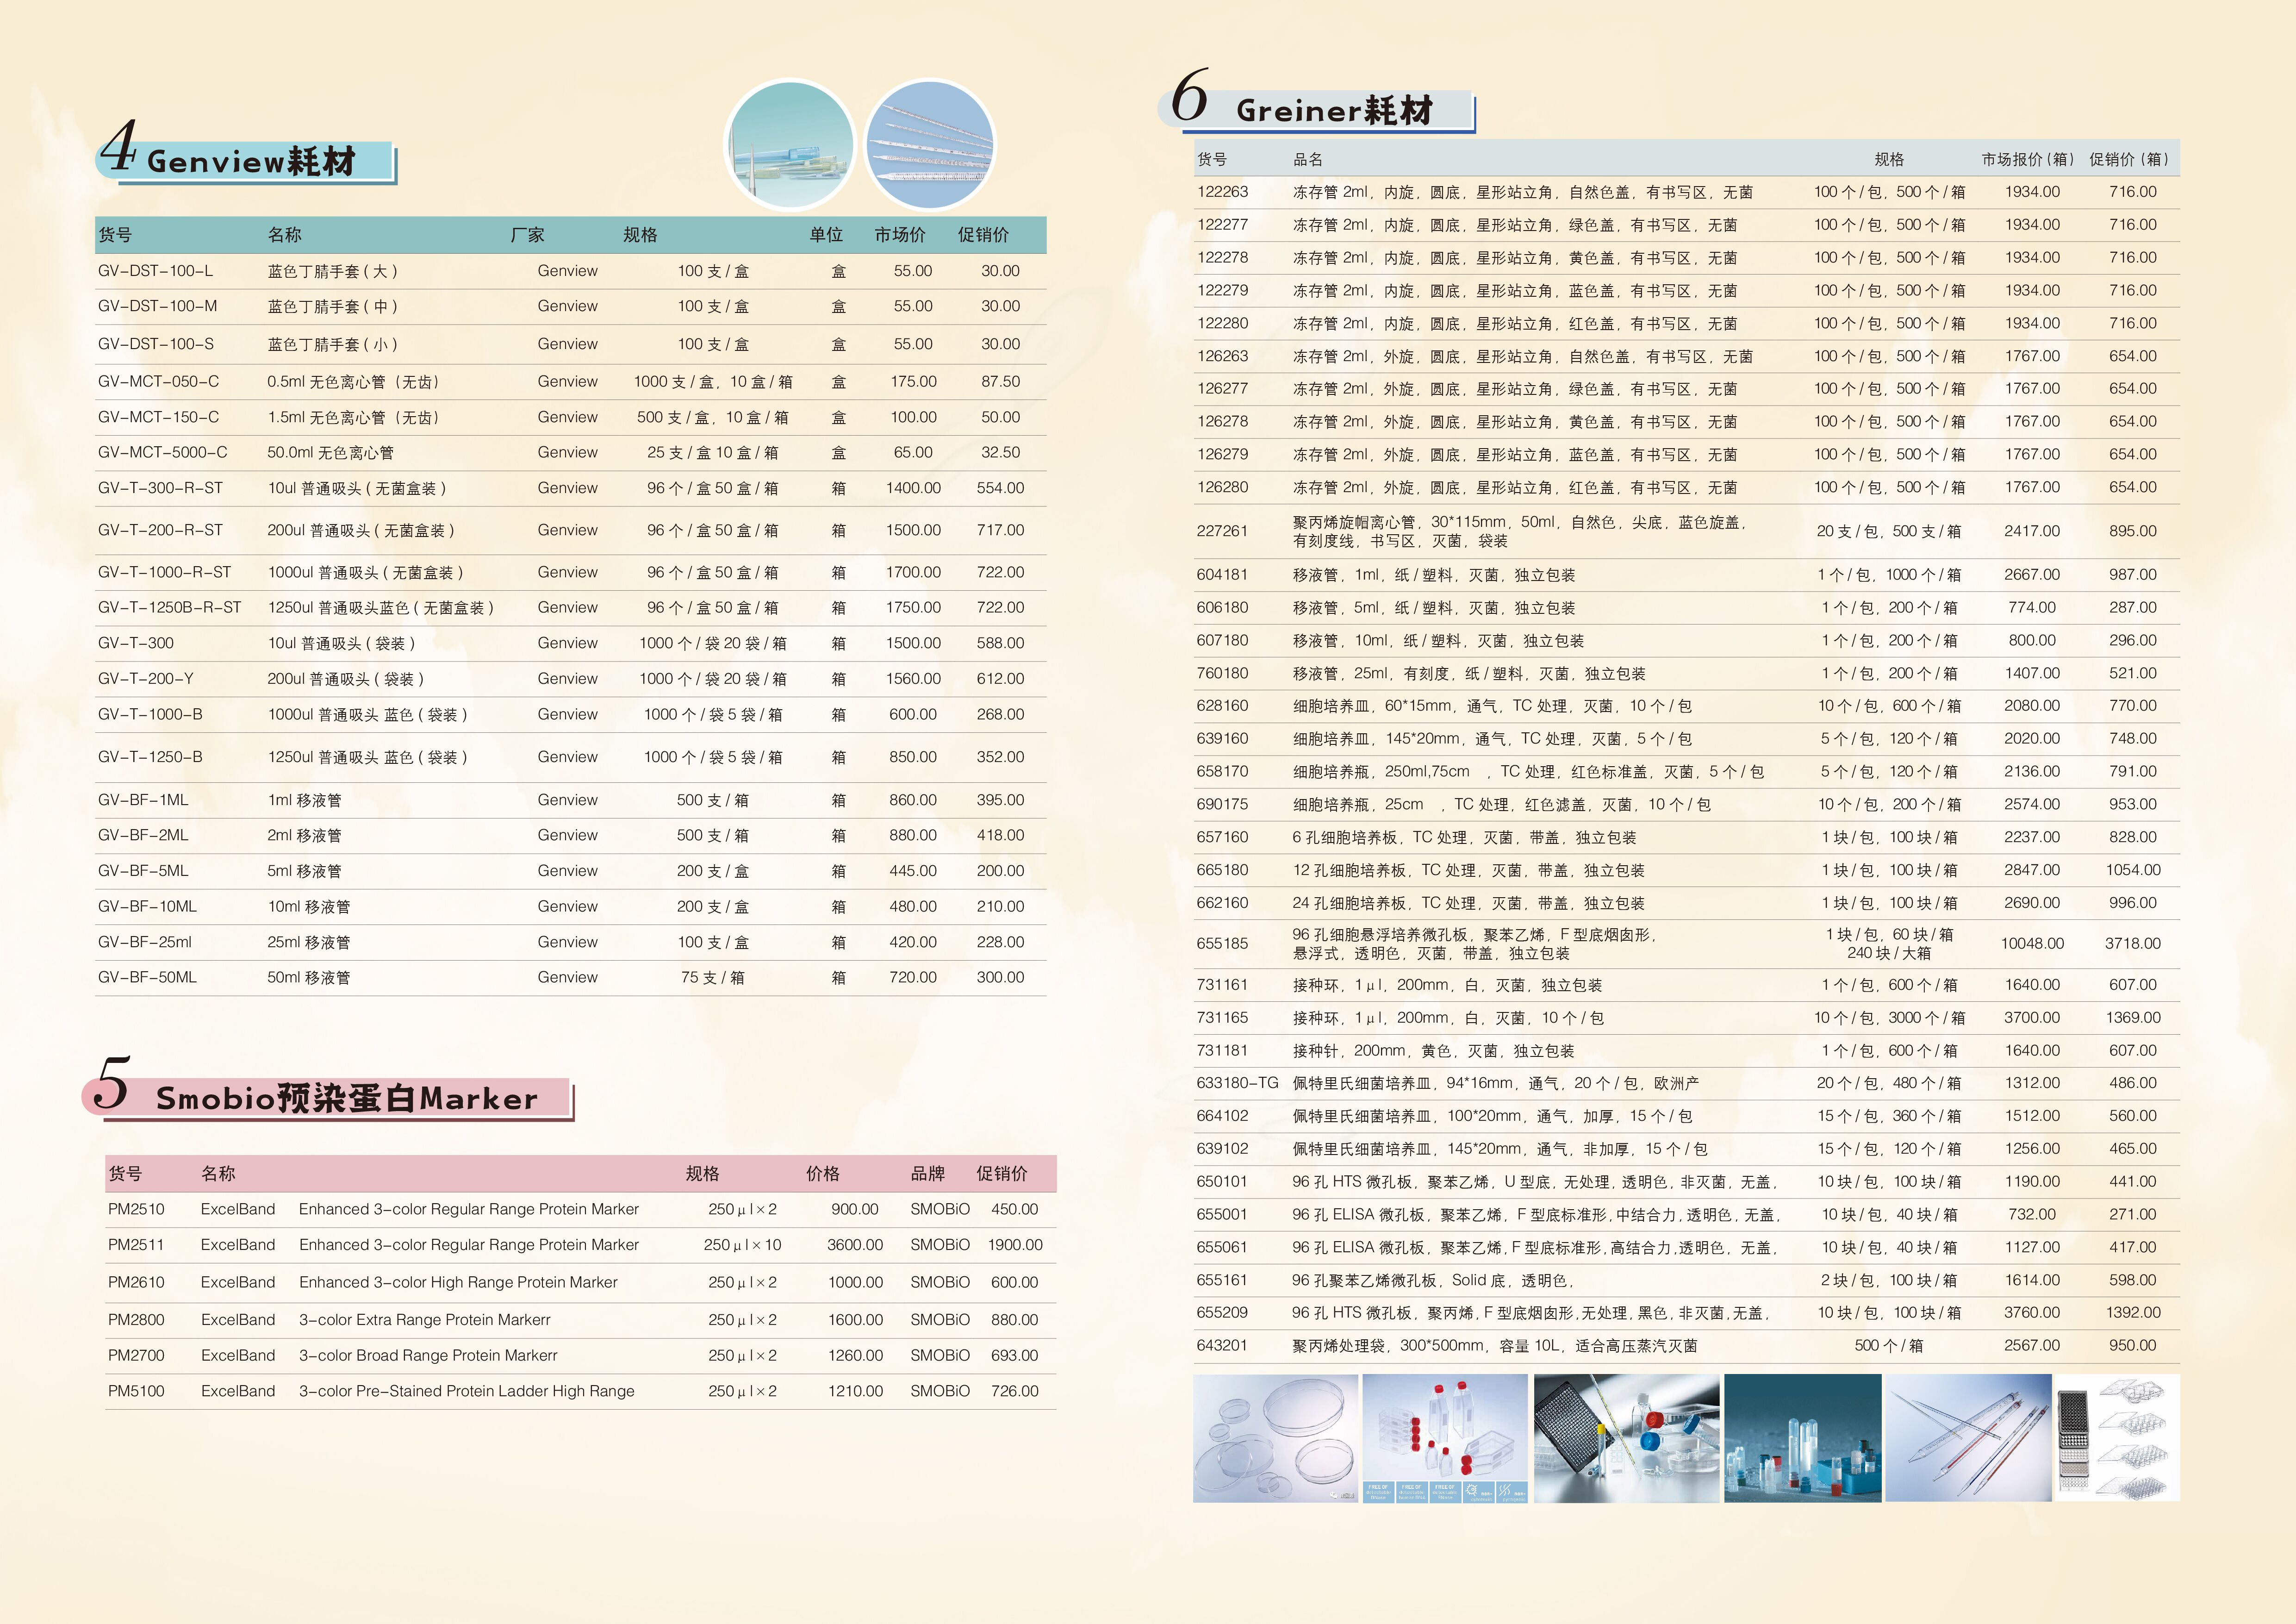
Task: Click the petri dishes product image
Action: click(x=1275, y=1438)
